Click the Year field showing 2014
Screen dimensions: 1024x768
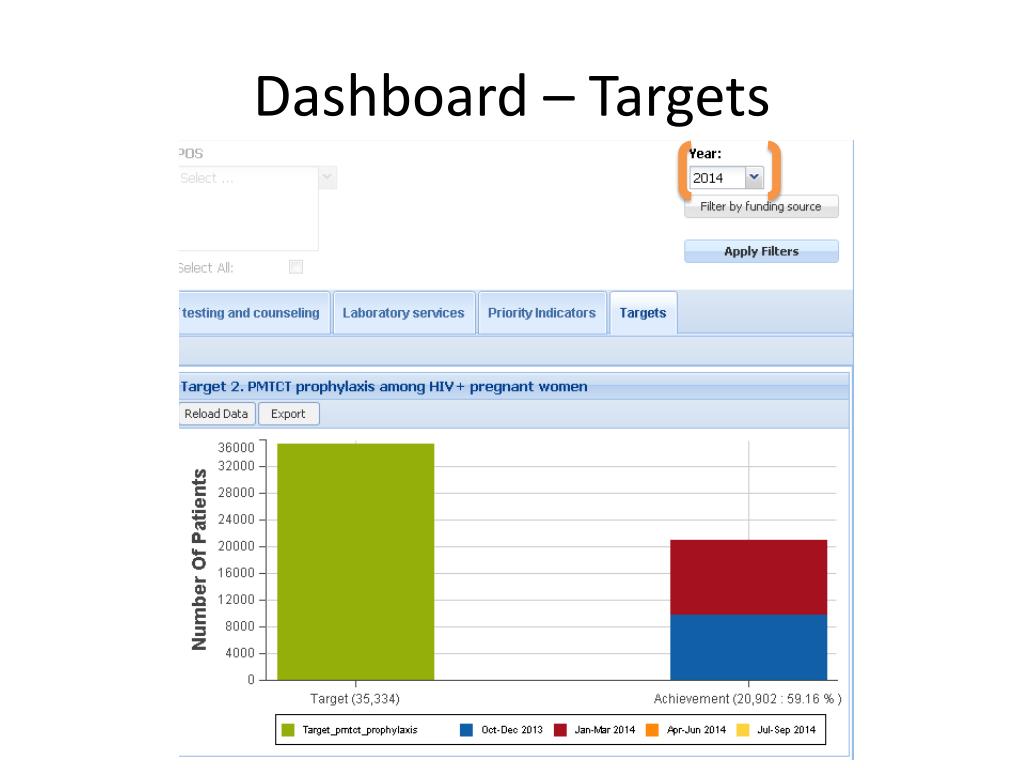point(717,177)
